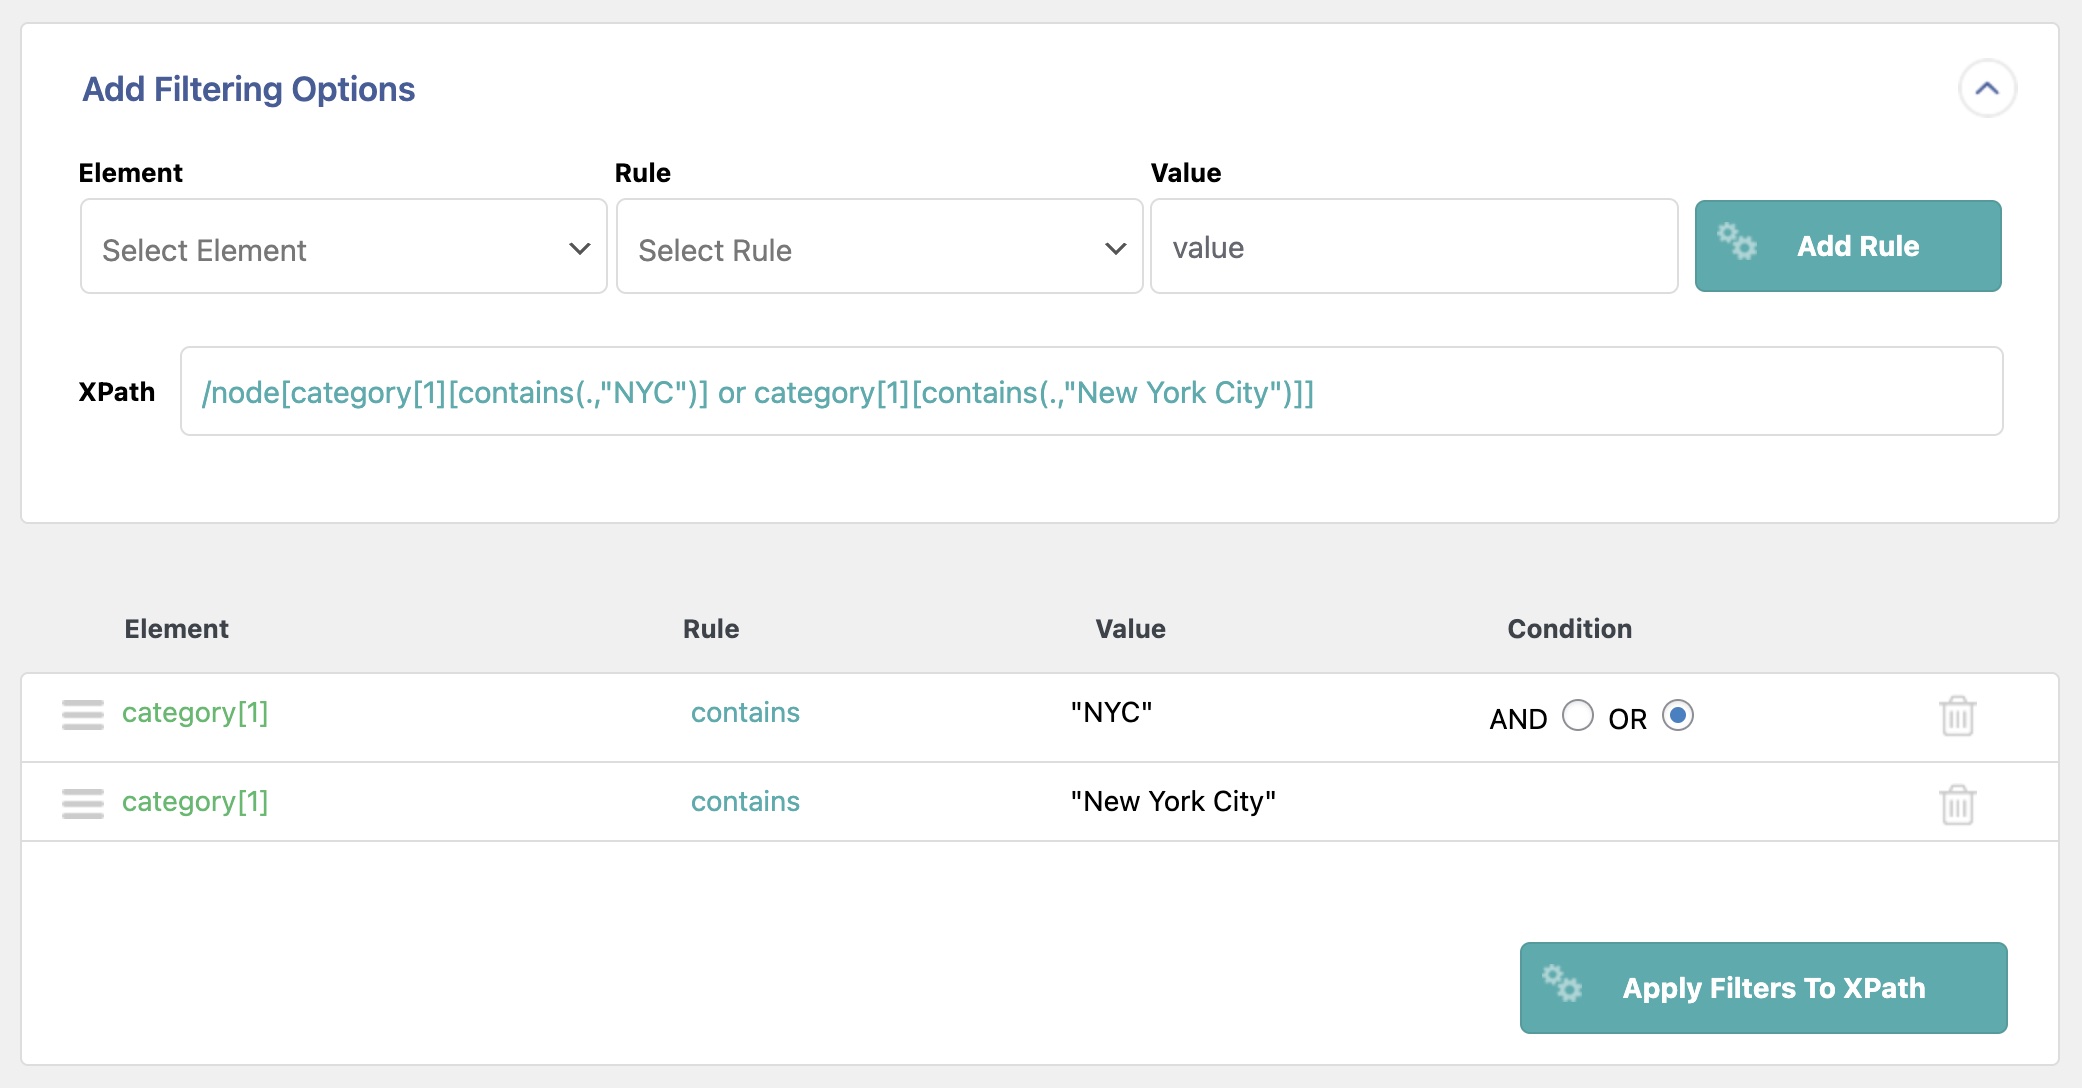Open the Select Element dropdown
2082x1088 pixels.
pyautogui.click(x=343, y=247)
